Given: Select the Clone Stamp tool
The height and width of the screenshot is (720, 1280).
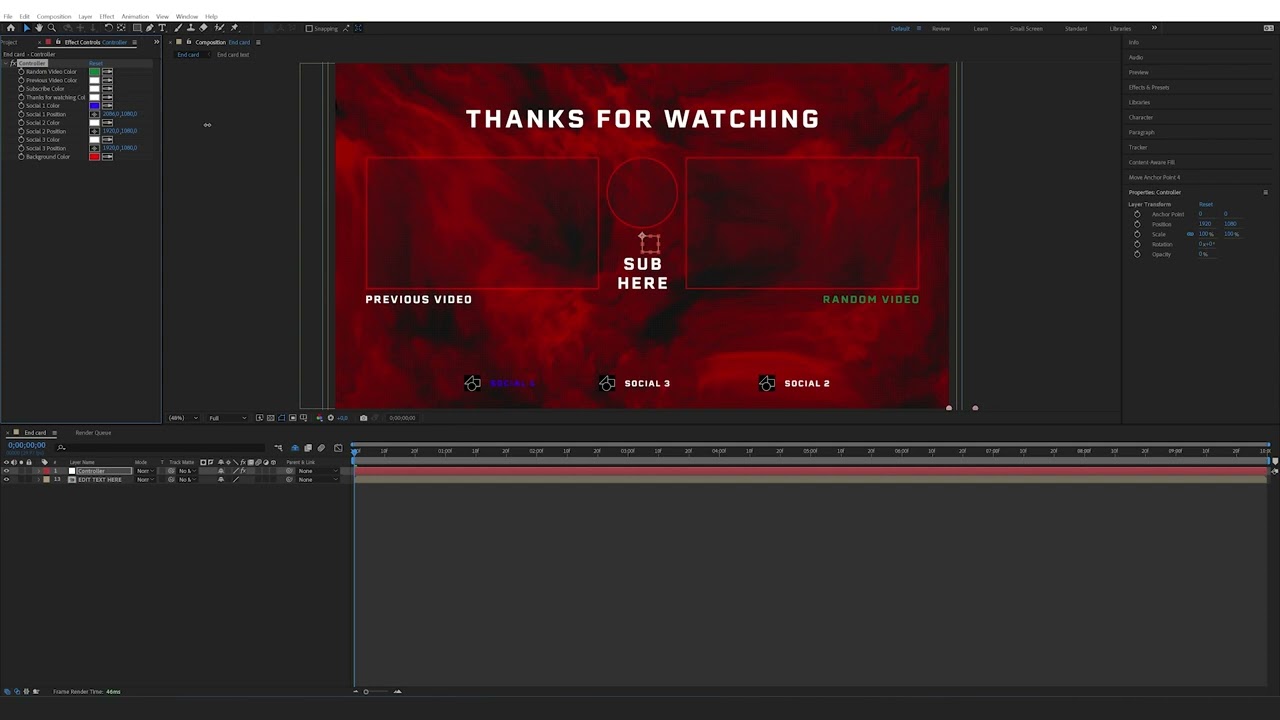Looking at the screenshot, I should tap(191, 28).
